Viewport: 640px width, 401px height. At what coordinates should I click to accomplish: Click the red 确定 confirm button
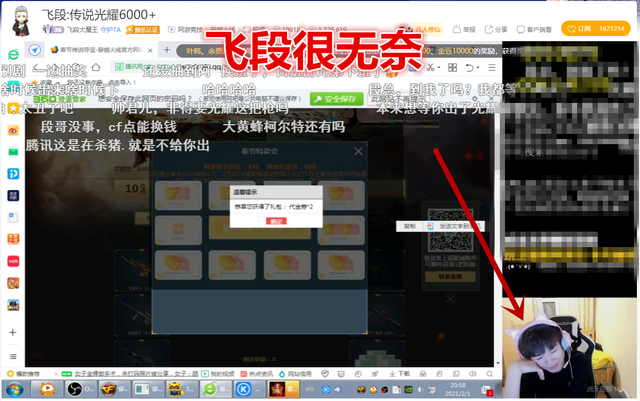point(276,221)
